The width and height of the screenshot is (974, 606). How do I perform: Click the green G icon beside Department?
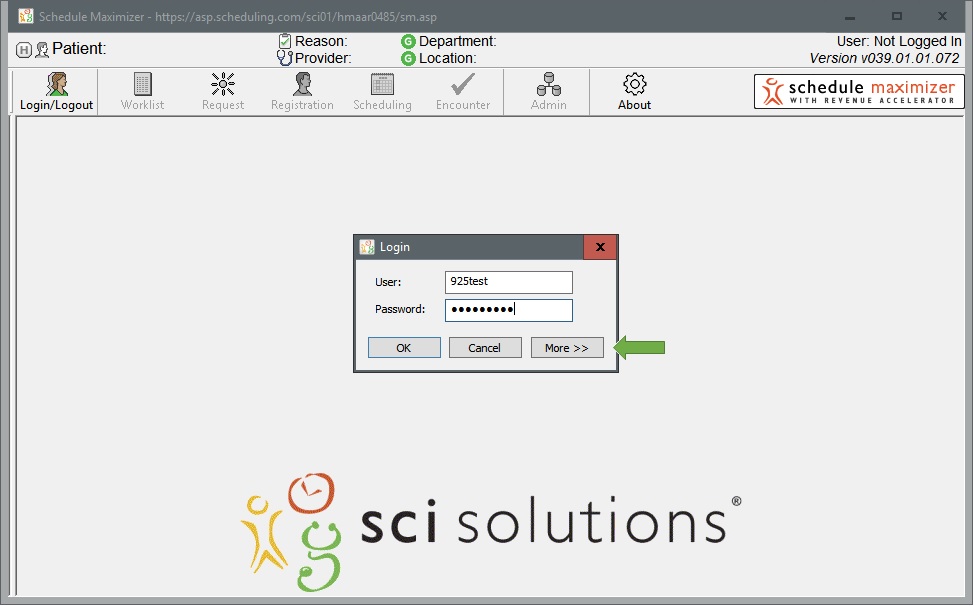[x=407, y=42]
